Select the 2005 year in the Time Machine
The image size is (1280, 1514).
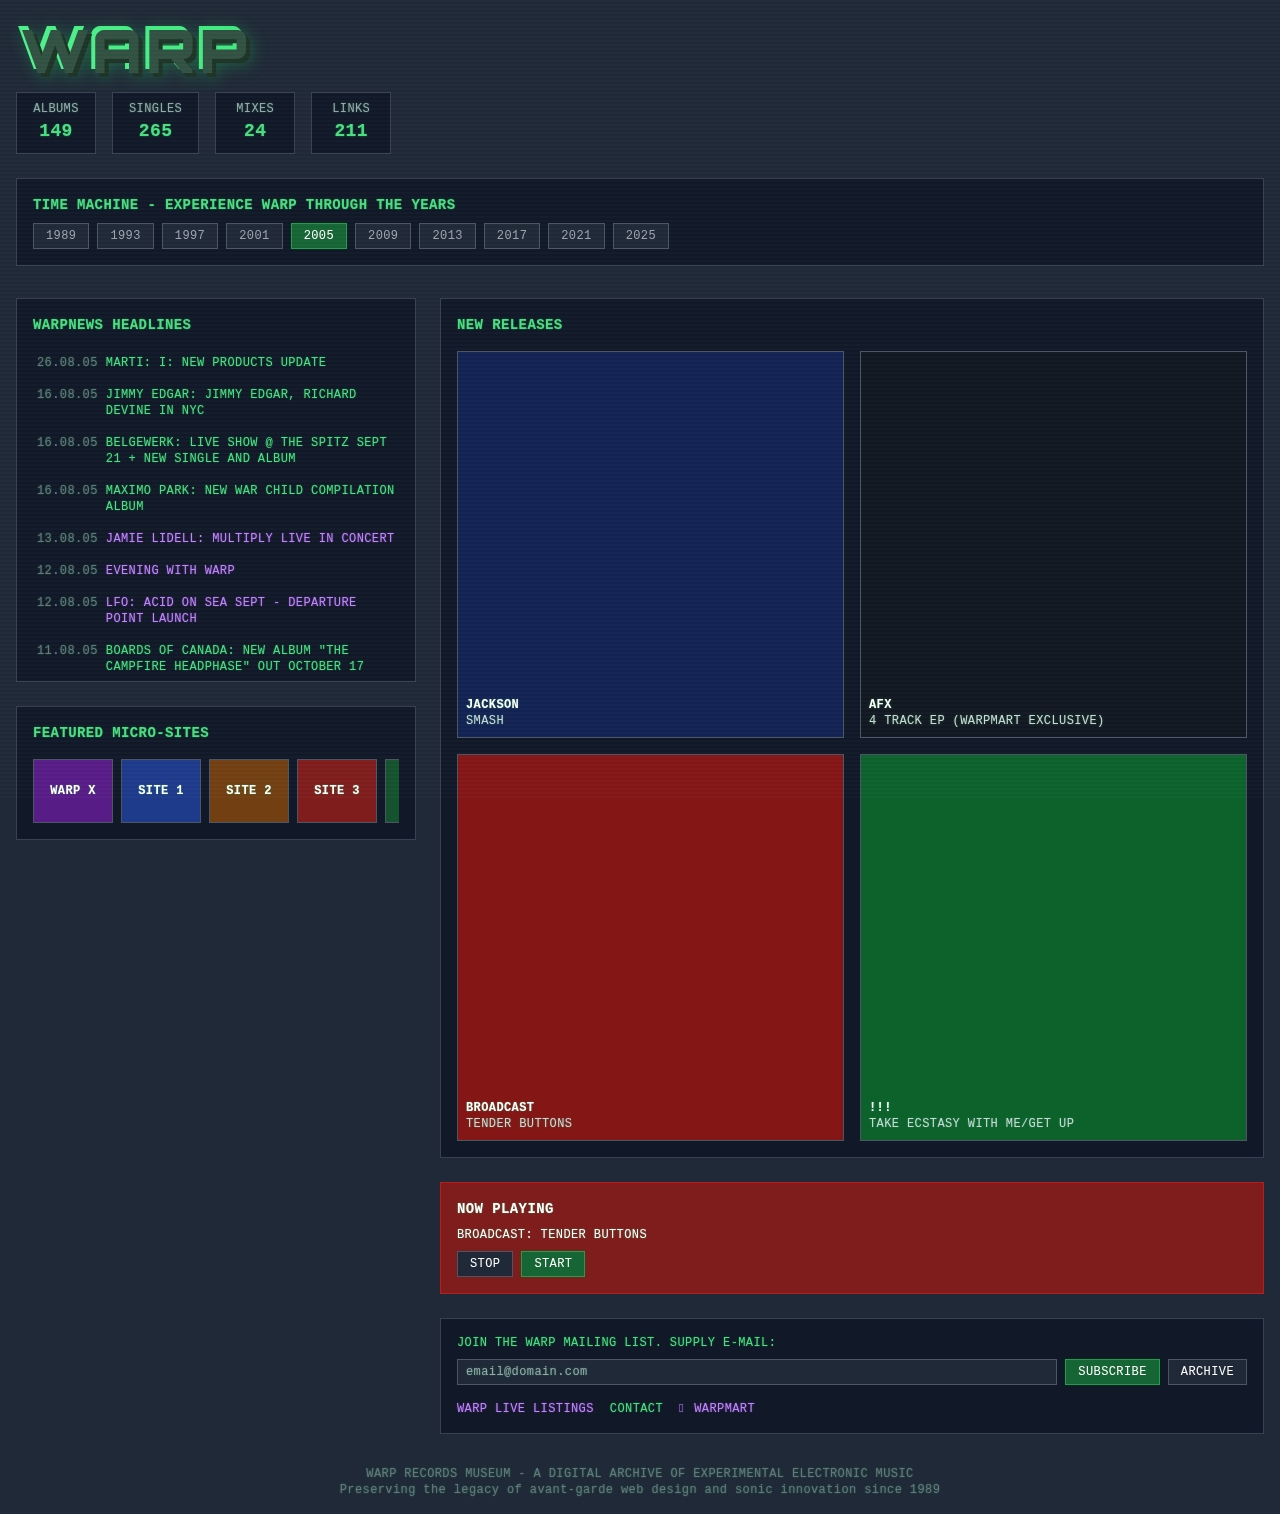[318, 235]
